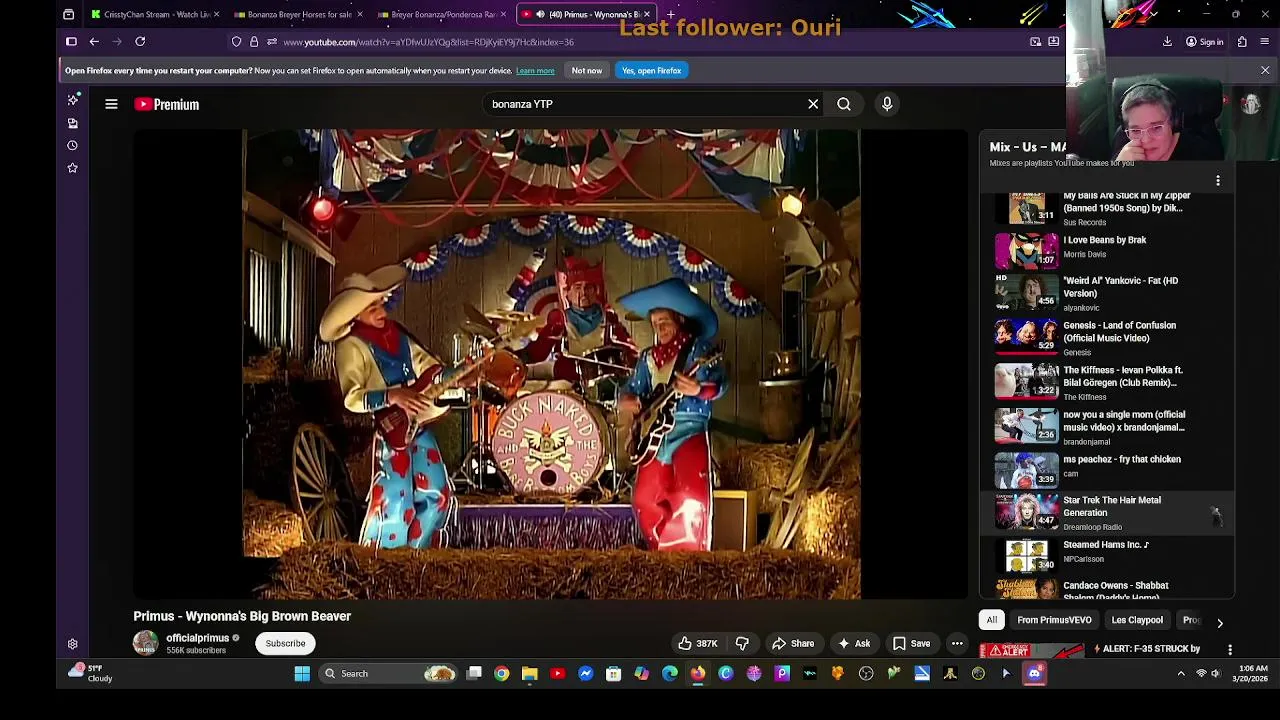Reload the page in Firefox
Screen dimensions: 1280x720
(x=140, y=42)
